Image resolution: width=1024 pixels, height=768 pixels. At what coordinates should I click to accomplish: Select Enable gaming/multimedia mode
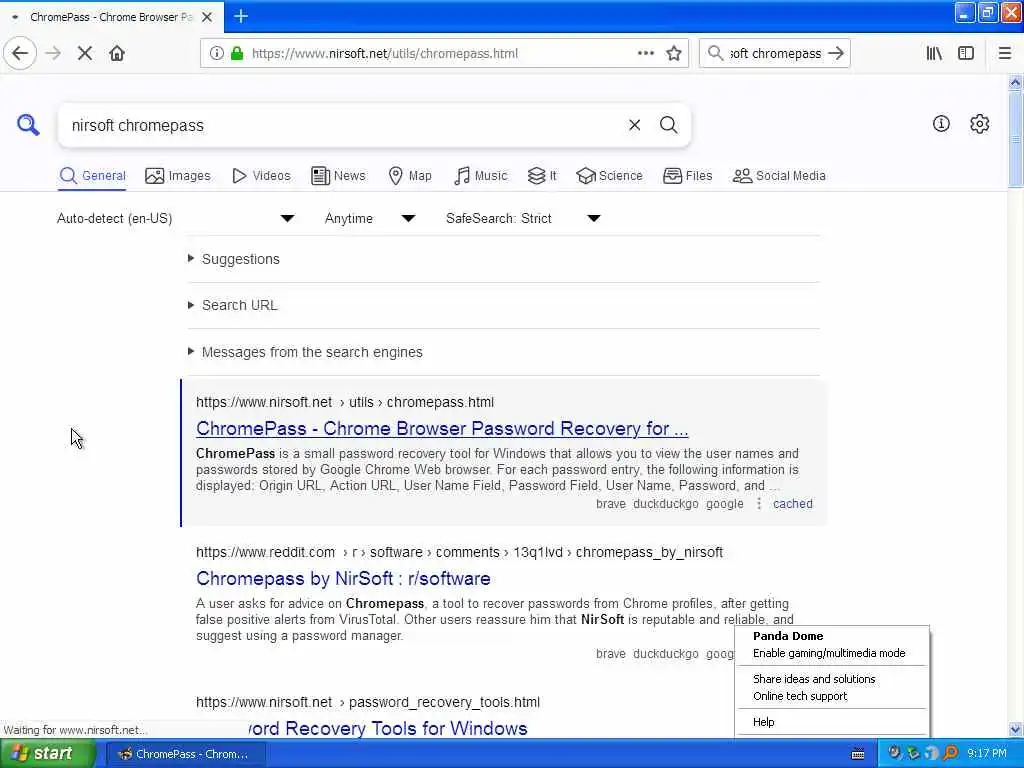coord(829,653)
